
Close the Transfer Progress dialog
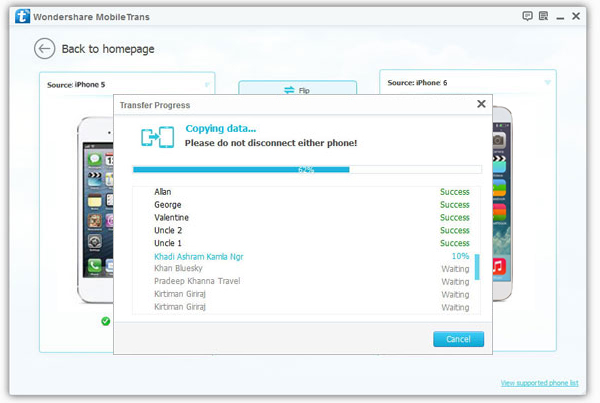tap(481, 104)
